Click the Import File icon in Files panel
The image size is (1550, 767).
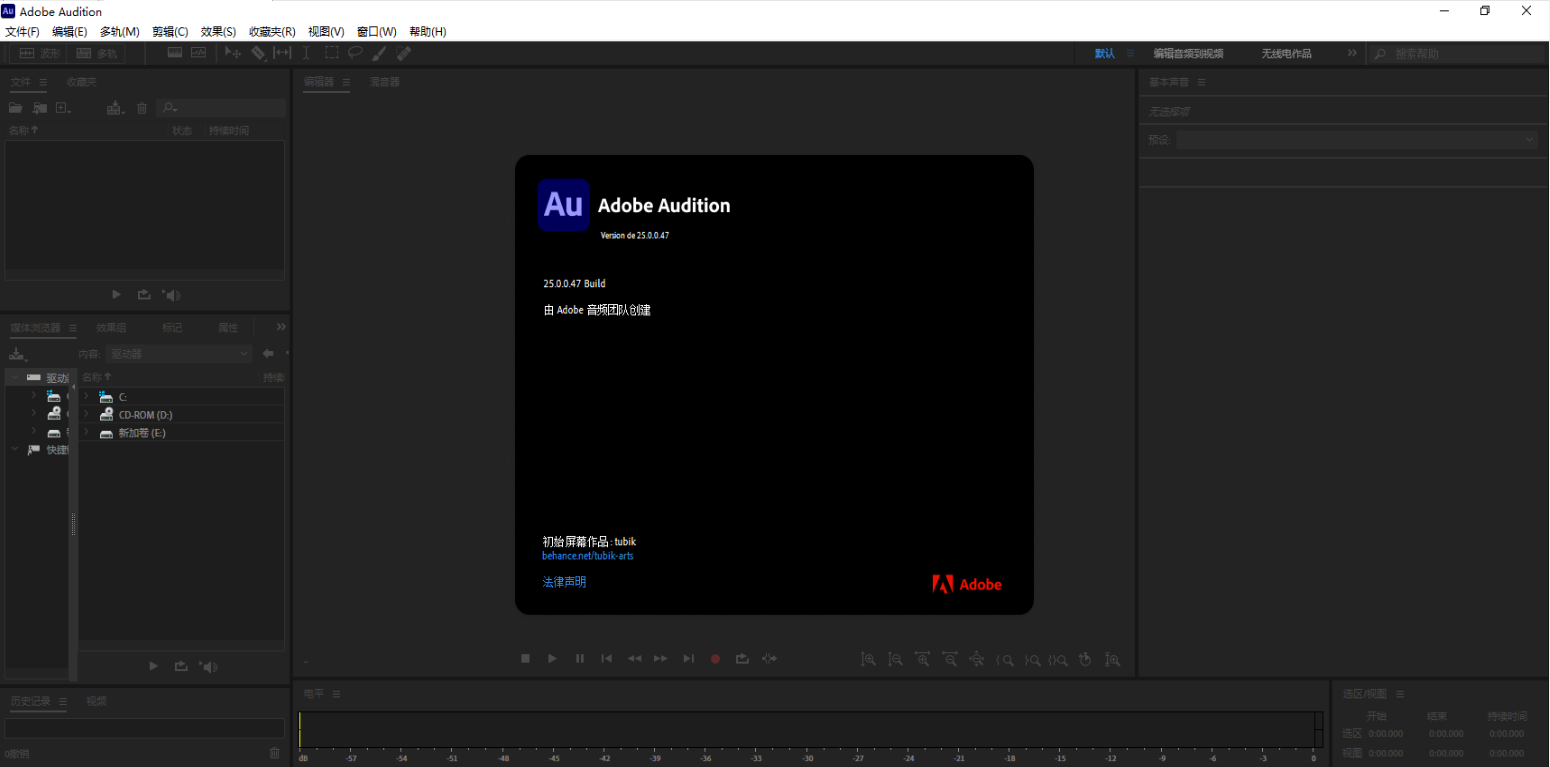39,108
